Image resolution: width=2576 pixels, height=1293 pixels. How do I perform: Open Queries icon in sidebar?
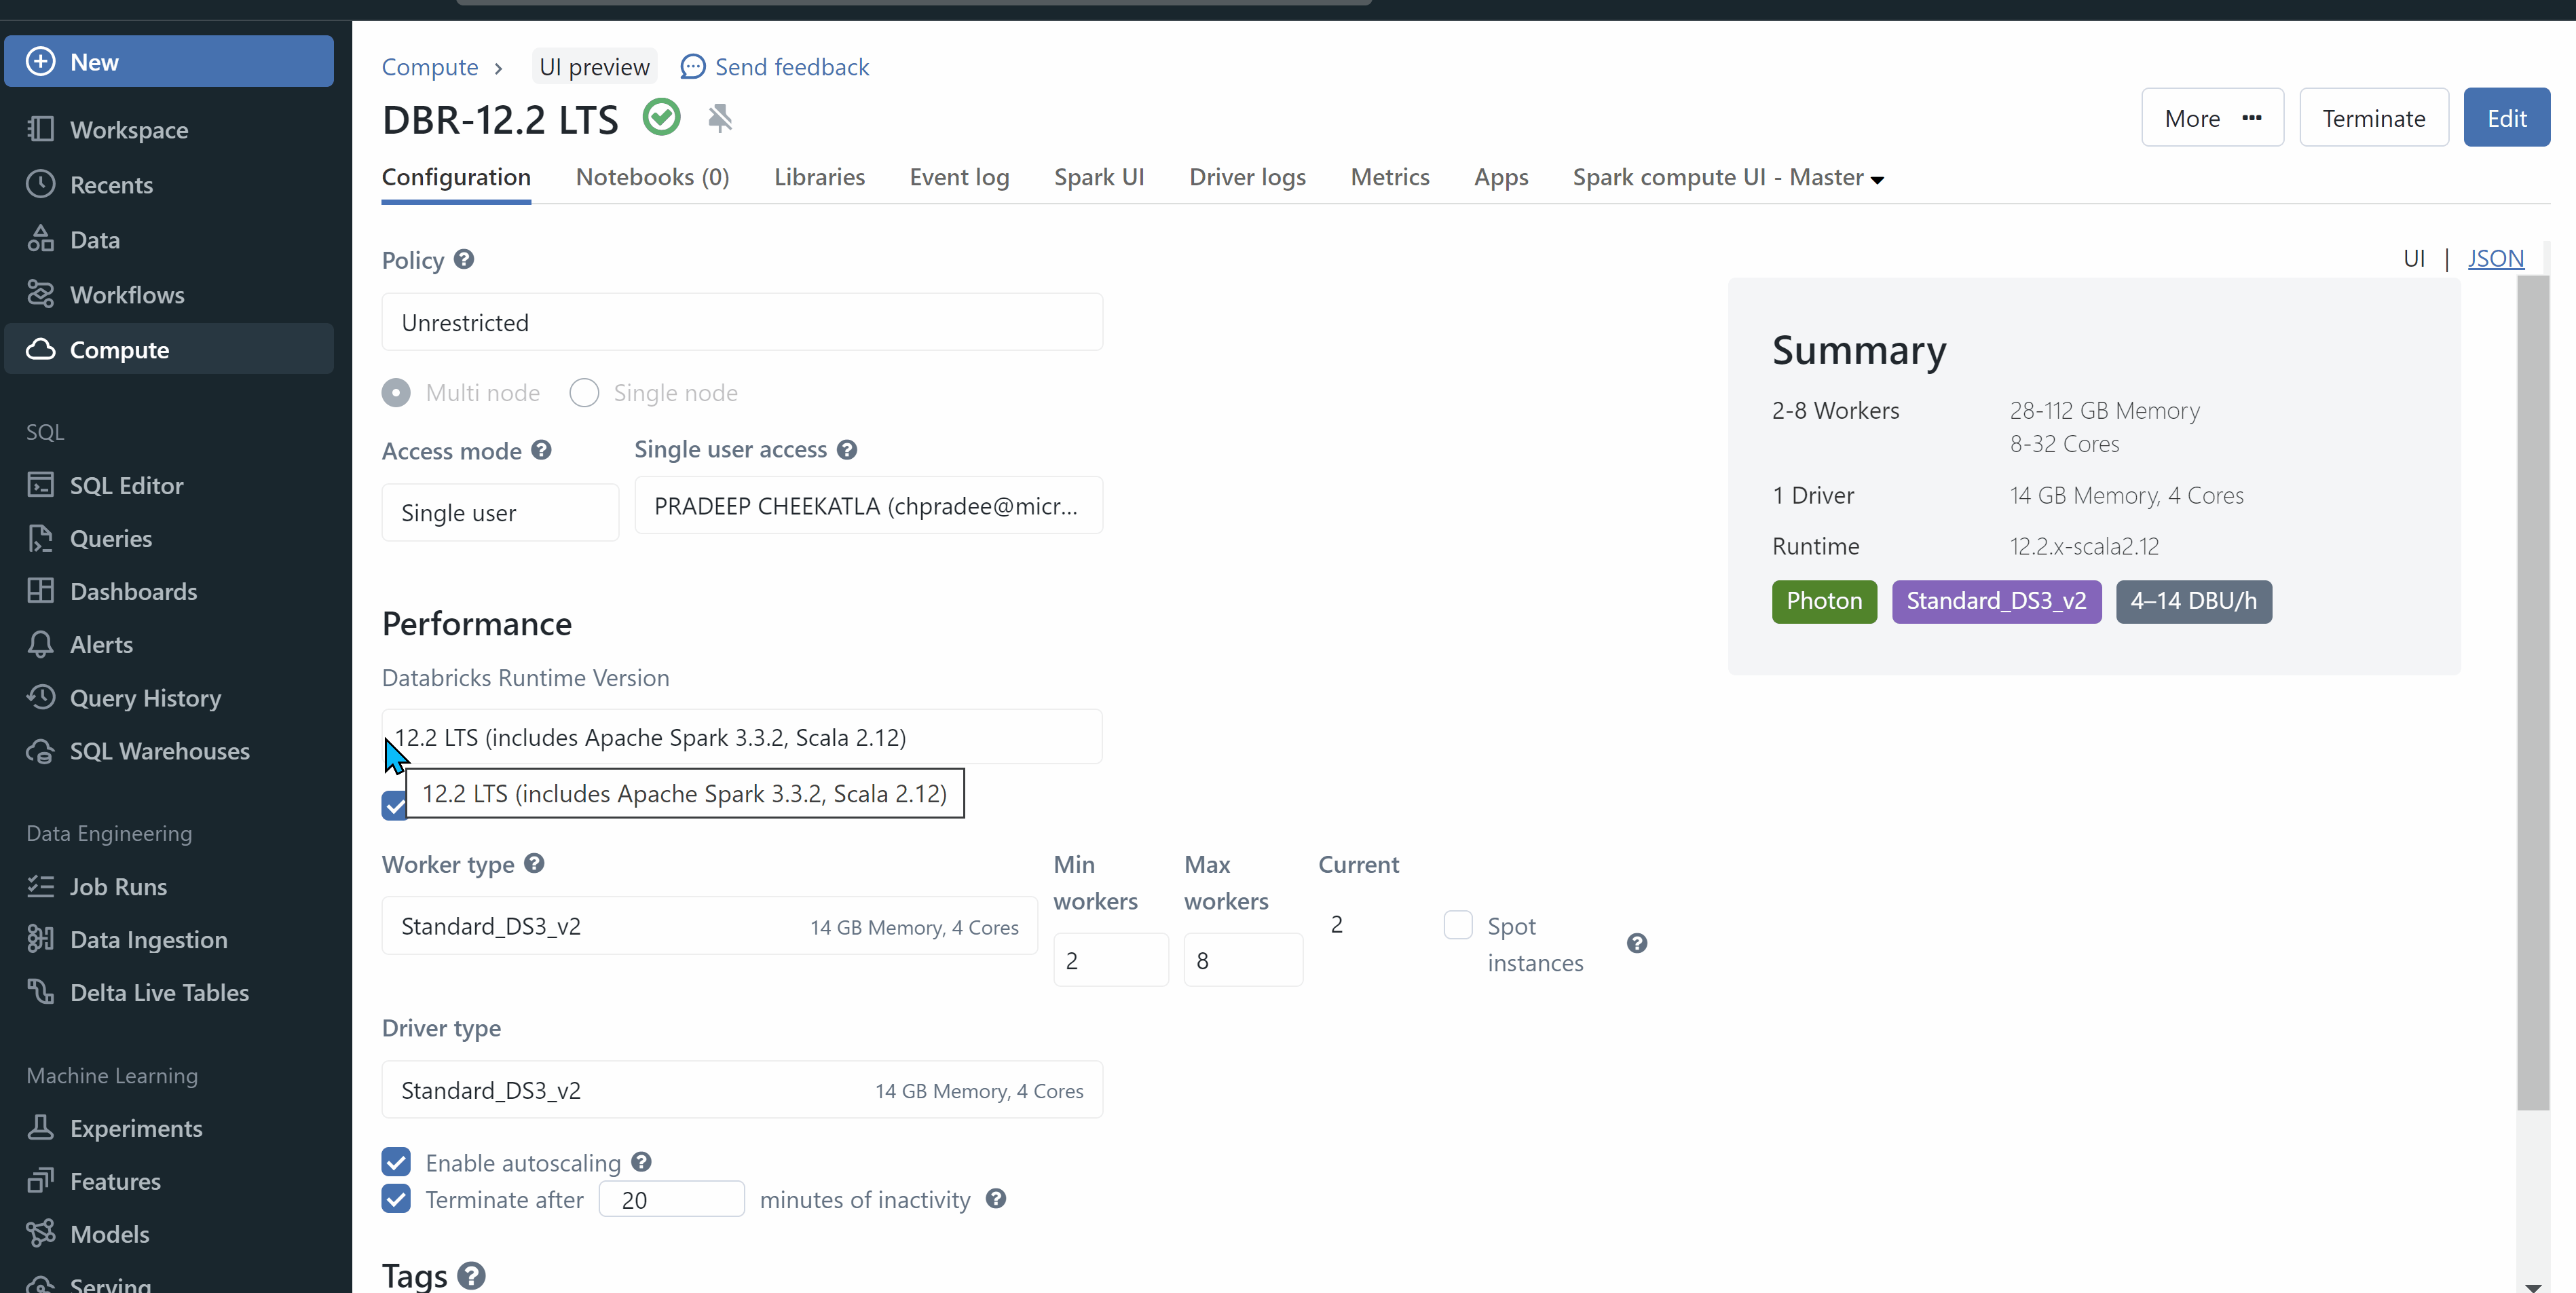point(40,538)
